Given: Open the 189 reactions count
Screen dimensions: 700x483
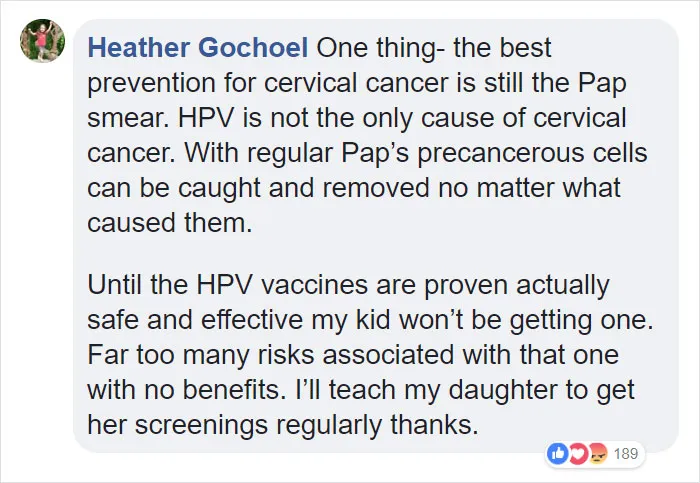Looking at the screenshot, I should click(625, 454).
